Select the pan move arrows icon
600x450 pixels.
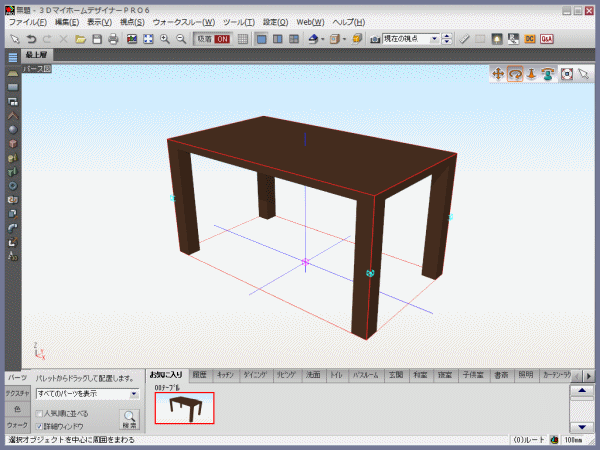[497, 74]
